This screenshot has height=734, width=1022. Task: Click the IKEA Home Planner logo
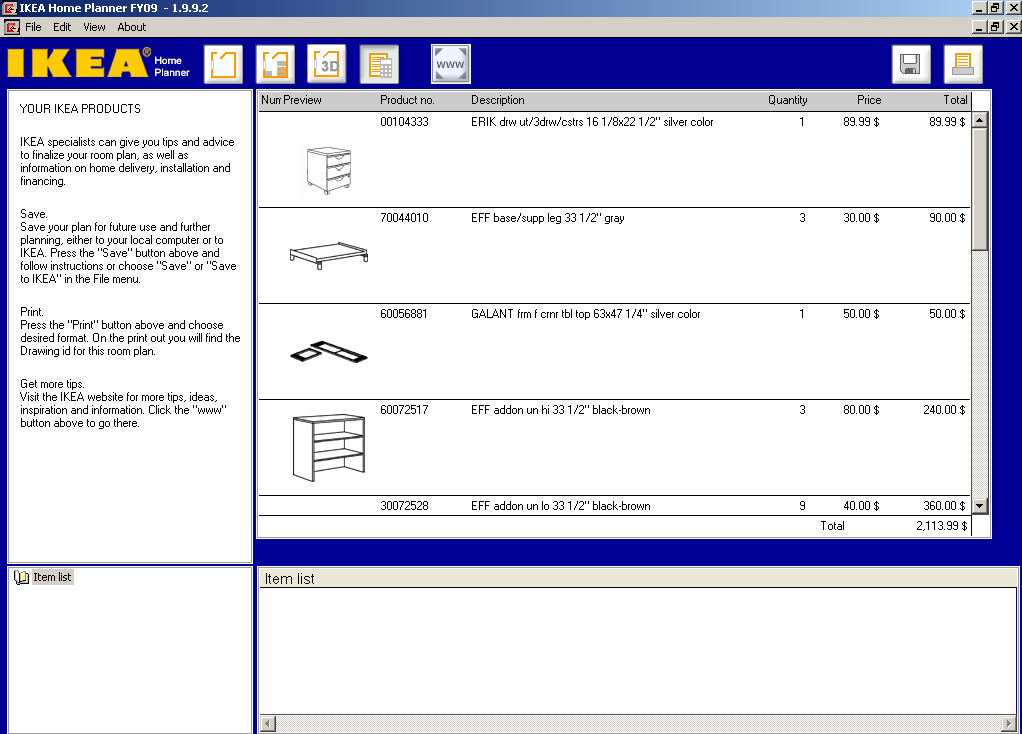pyautogui.click(x=98, y=63)
